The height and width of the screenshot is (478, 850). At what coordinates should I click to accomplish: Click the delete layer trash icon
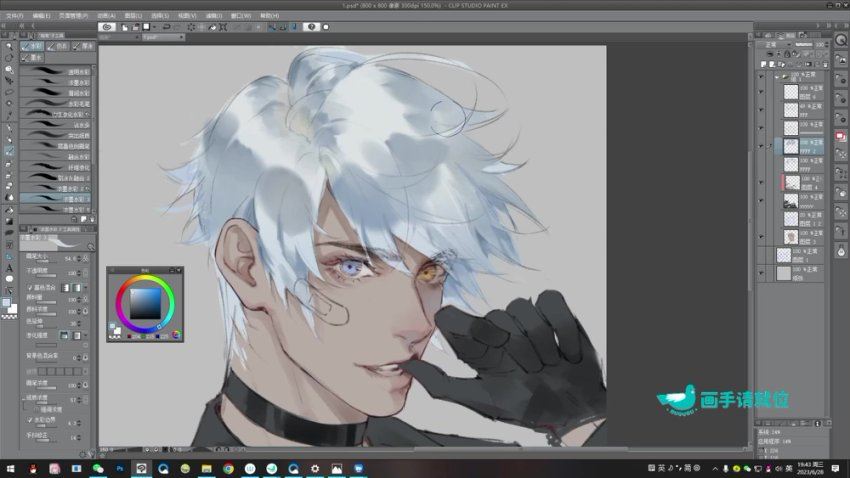(x=825, y=64)
